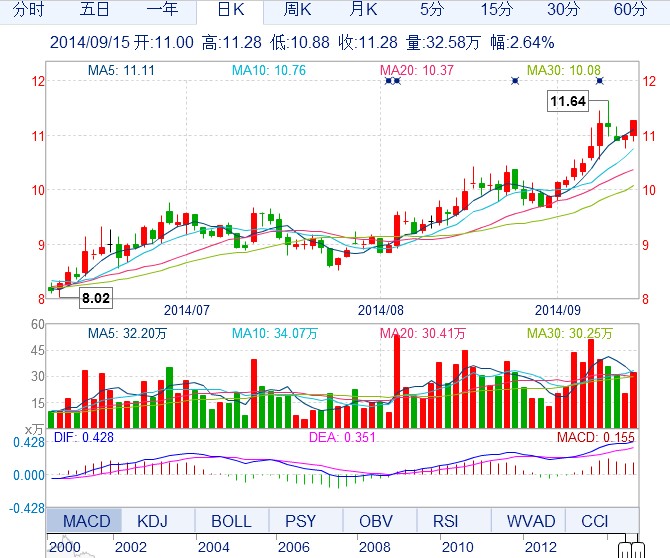Click the 8.02 low price label
The image size is (670, 558).
tap(96, 298)
